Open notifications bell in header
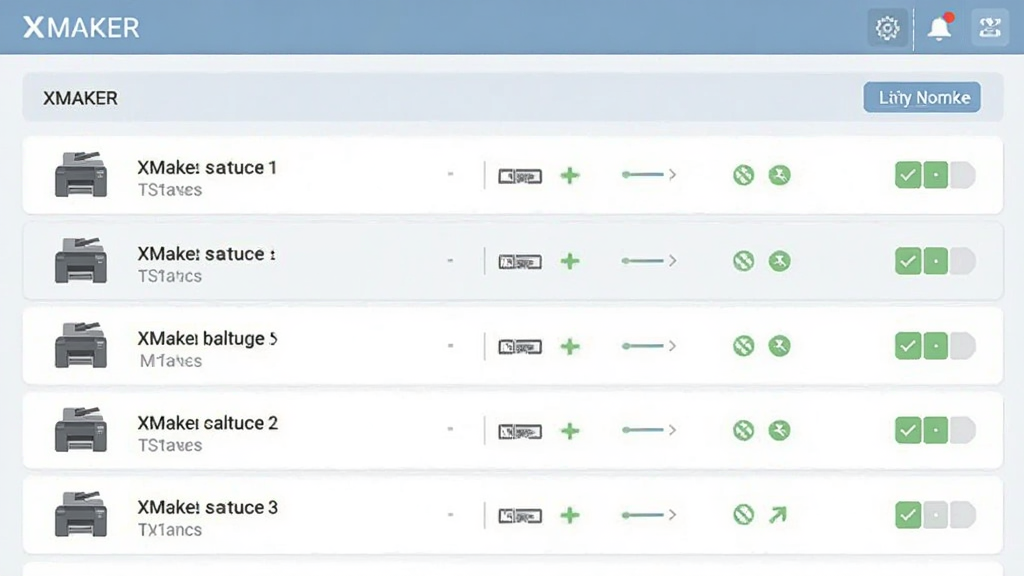The width and height of the screenshot is (1024, 576). [x=940, y=28]
